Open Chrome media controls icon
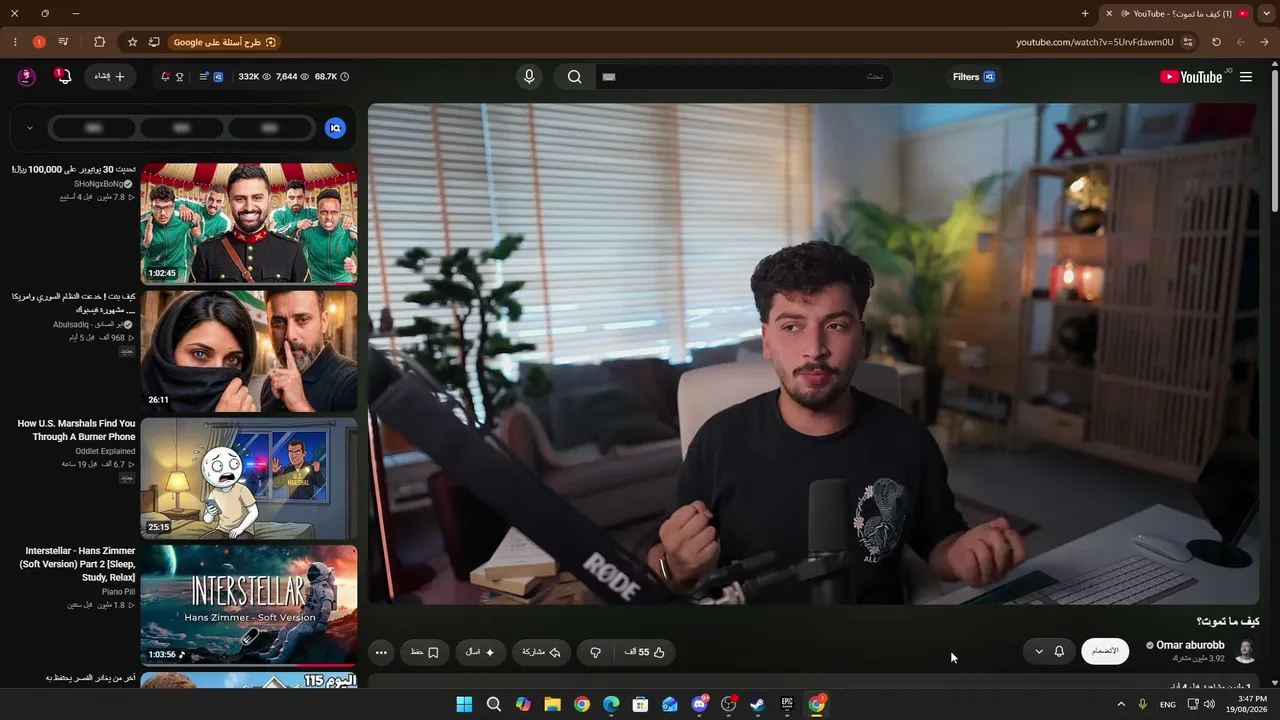The height and width of the screenshot is (720, 1280). coord(64,42)
